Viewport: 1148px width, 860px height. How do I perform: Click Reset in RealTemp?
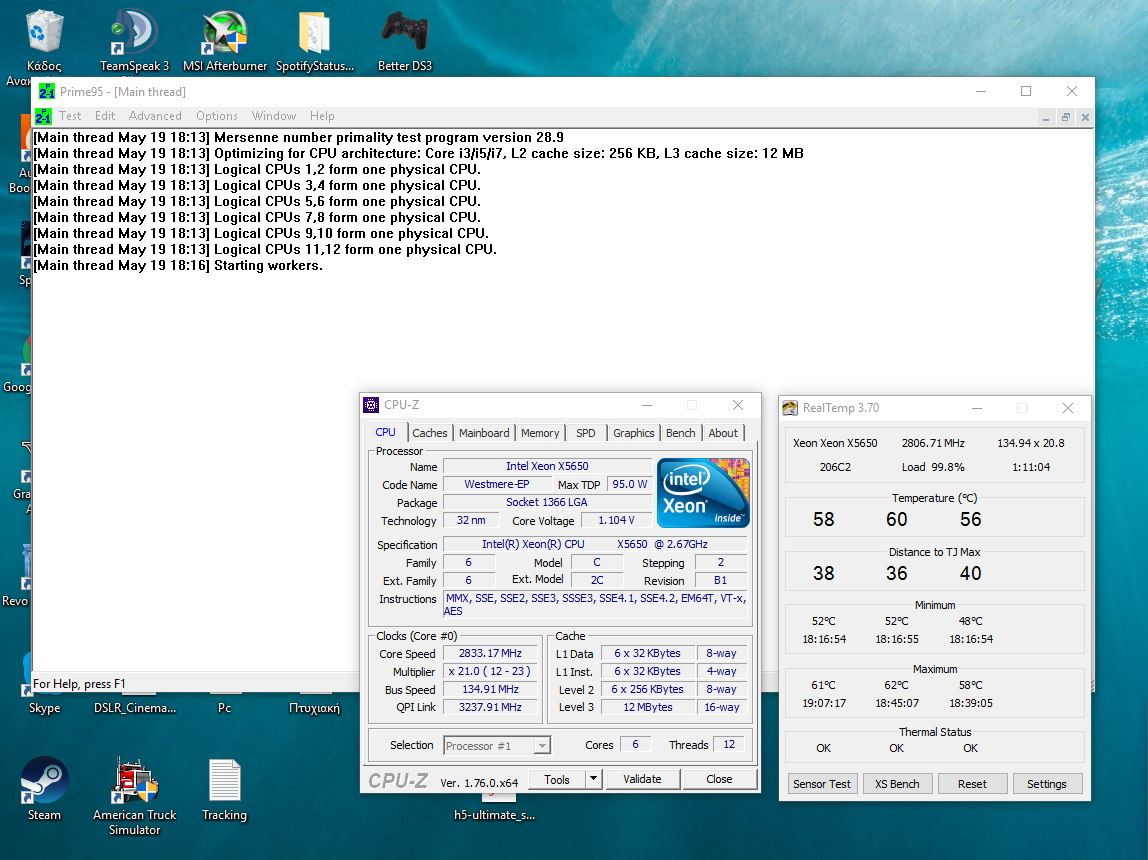point(972,783)
